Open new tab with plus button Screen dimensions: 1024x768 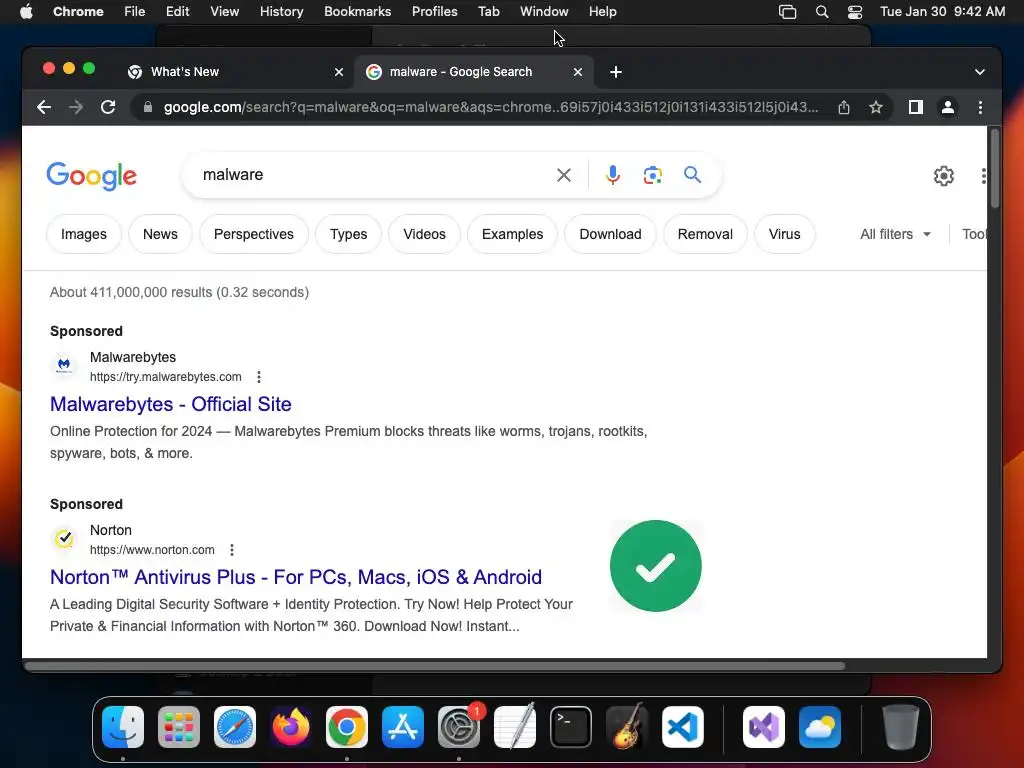(x=616, y=72)
